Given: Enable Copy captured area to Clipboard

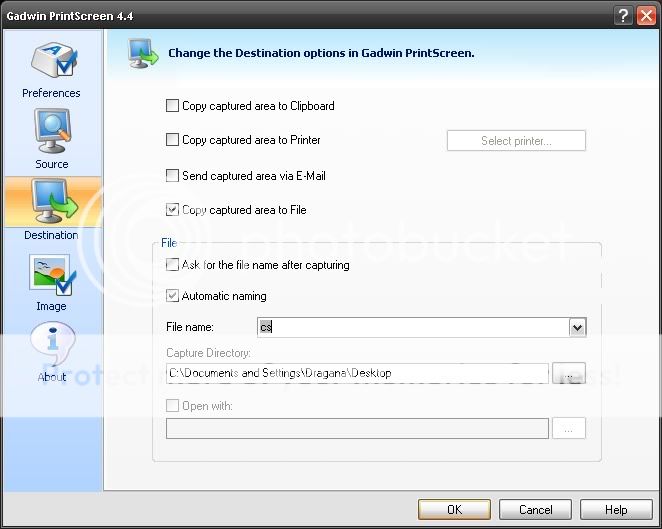Looking at the screenshot, I should tap(172, 106).
